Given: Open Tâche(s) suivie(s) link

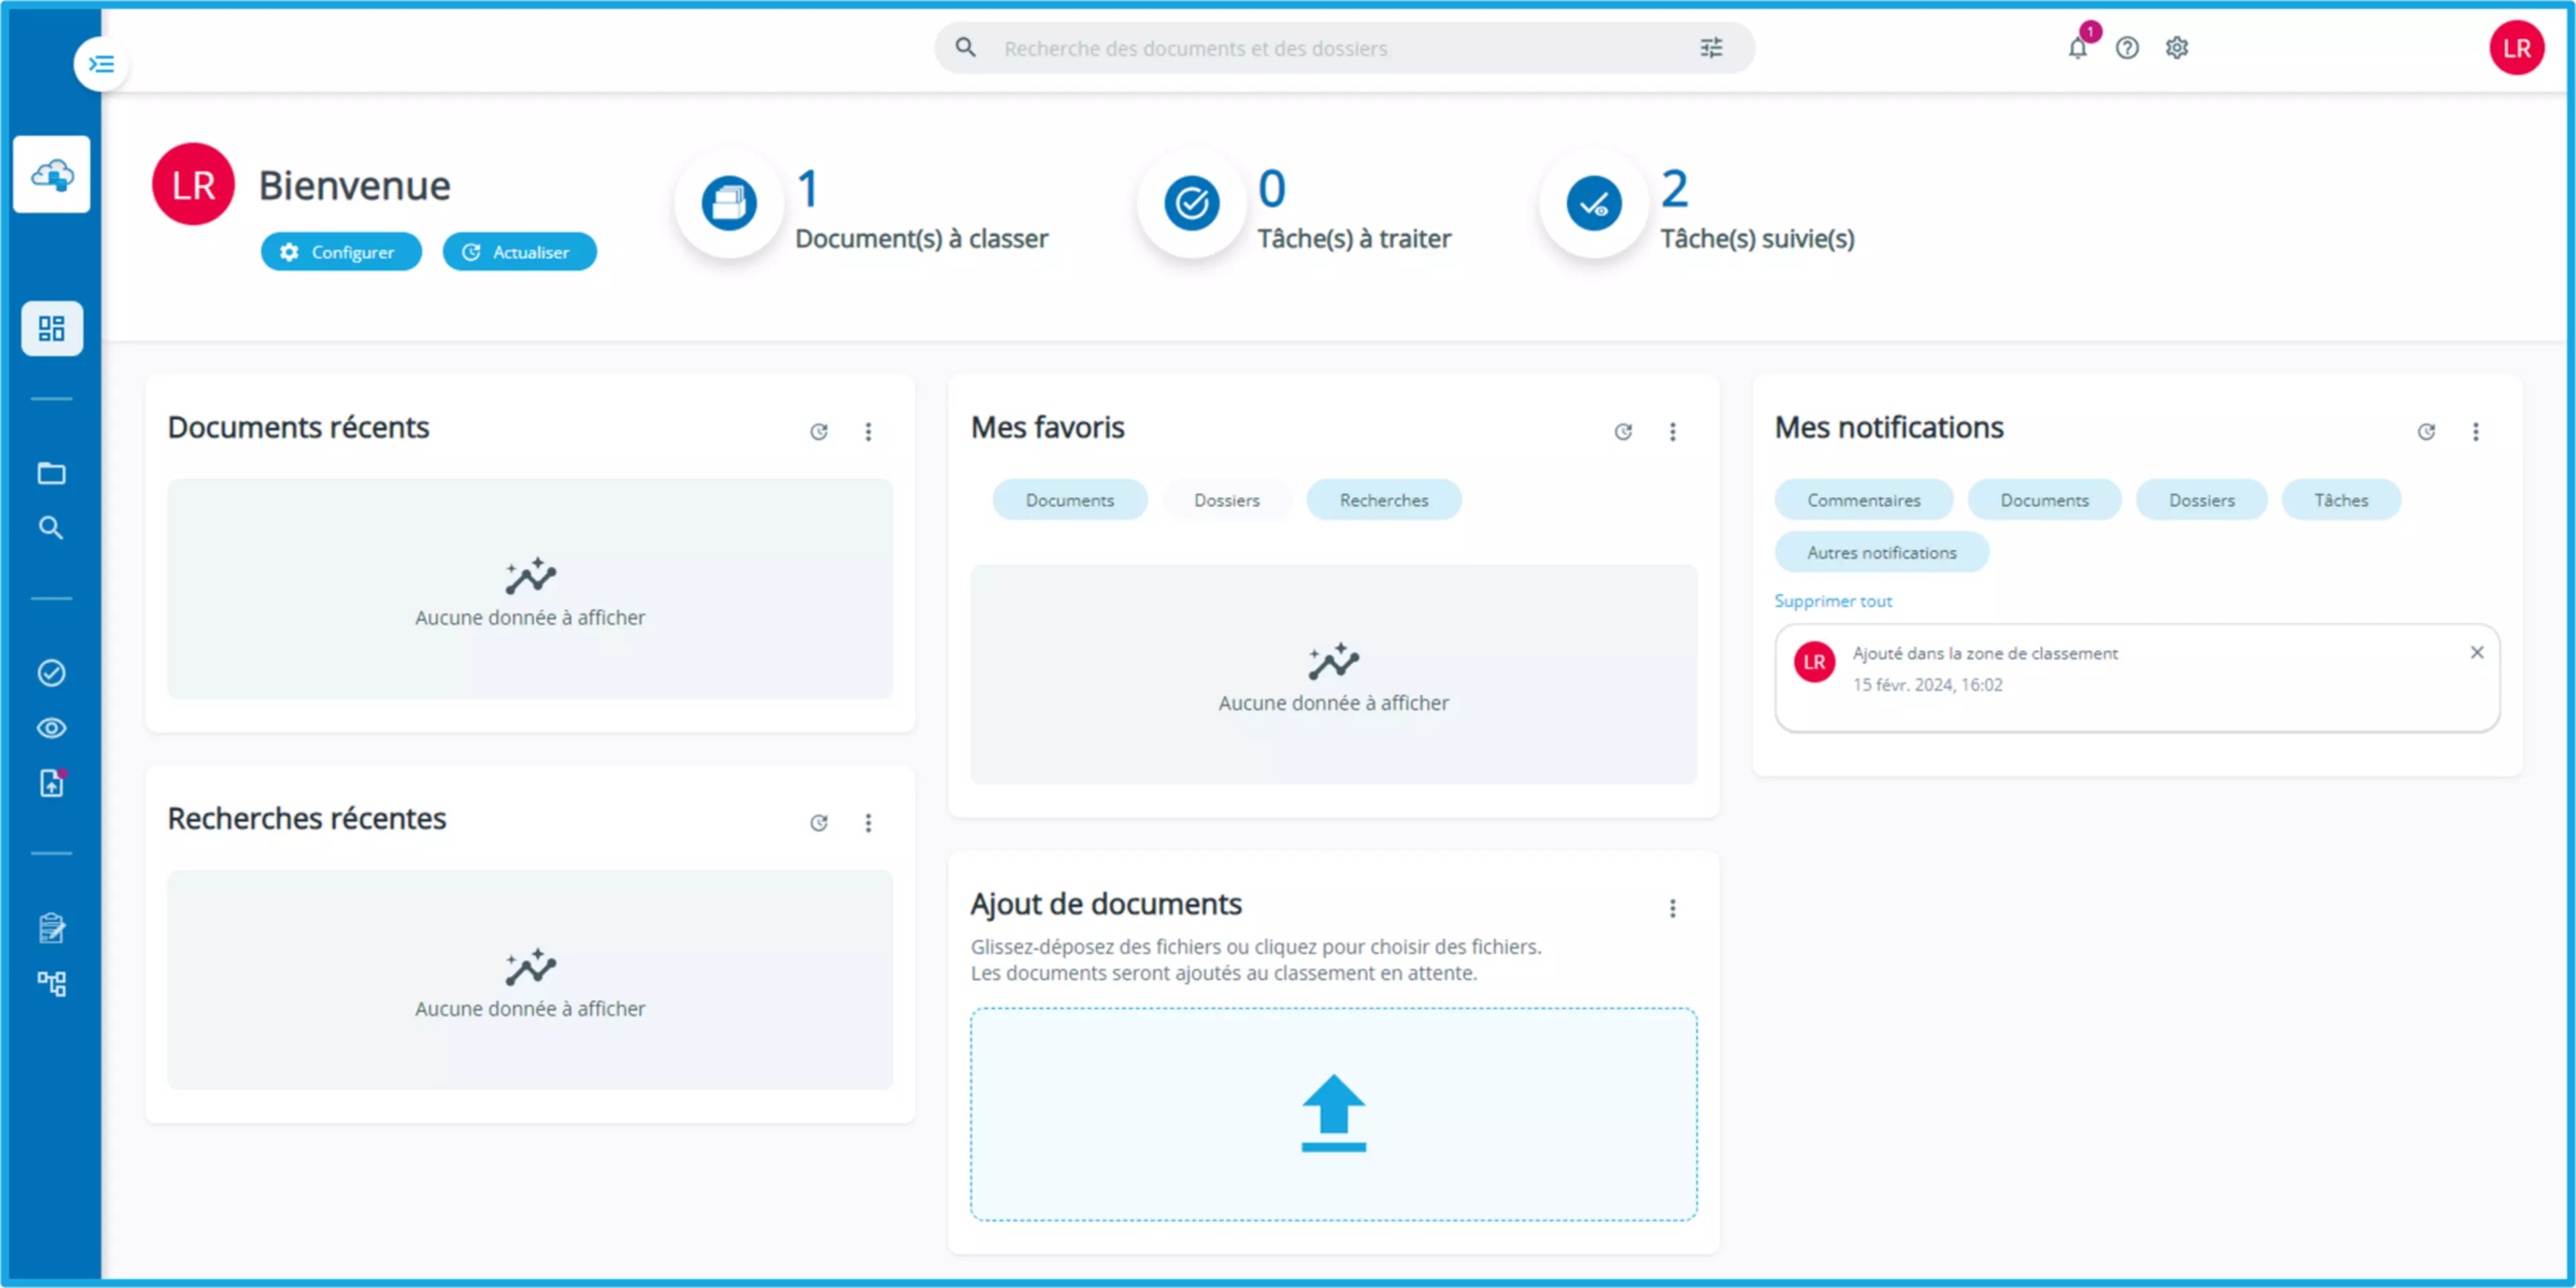Looking at the screenshot, I should [1757, 239].
